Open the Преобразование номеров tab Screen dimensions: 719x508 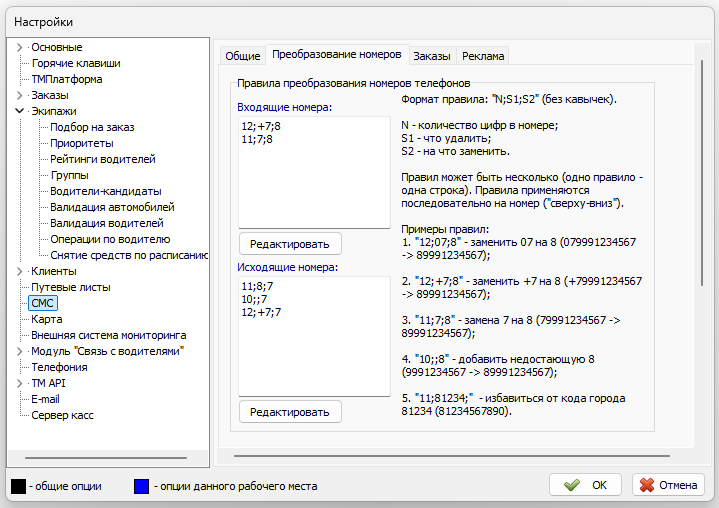[337, 54]
